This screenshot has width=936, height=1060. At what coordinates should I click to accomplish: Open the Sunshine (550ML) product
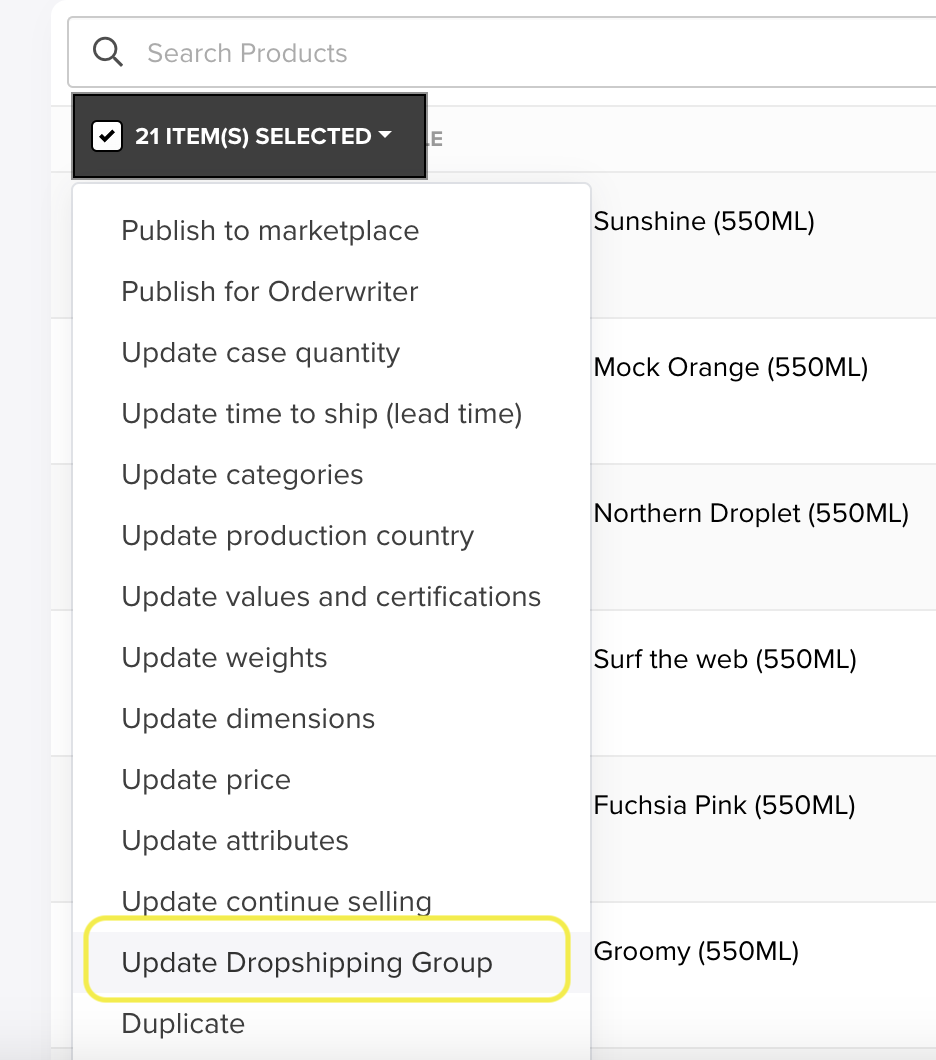tap(704, 221)
